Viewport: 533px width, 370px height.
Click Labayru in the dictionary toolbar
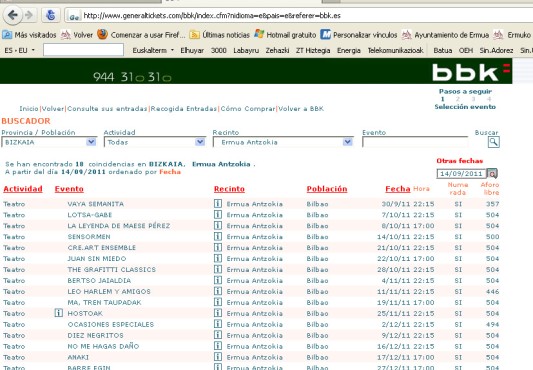[x=246, y=50]
